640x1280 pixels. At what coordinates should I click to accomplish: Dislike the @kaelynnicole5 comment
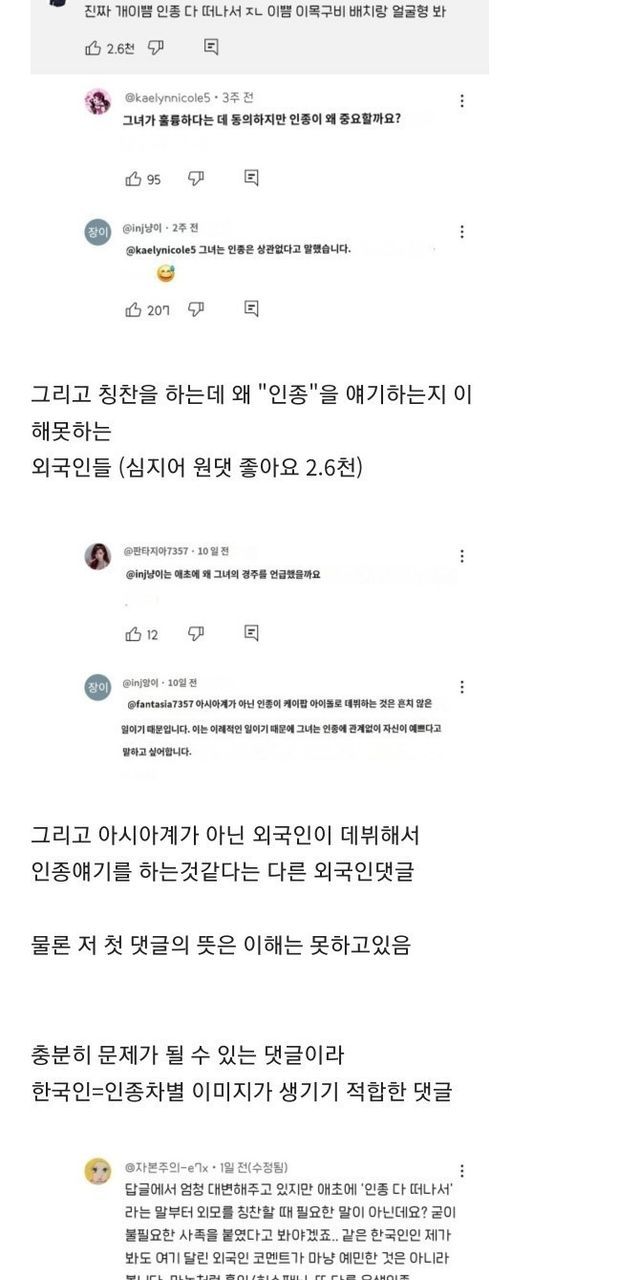[196, 179]
